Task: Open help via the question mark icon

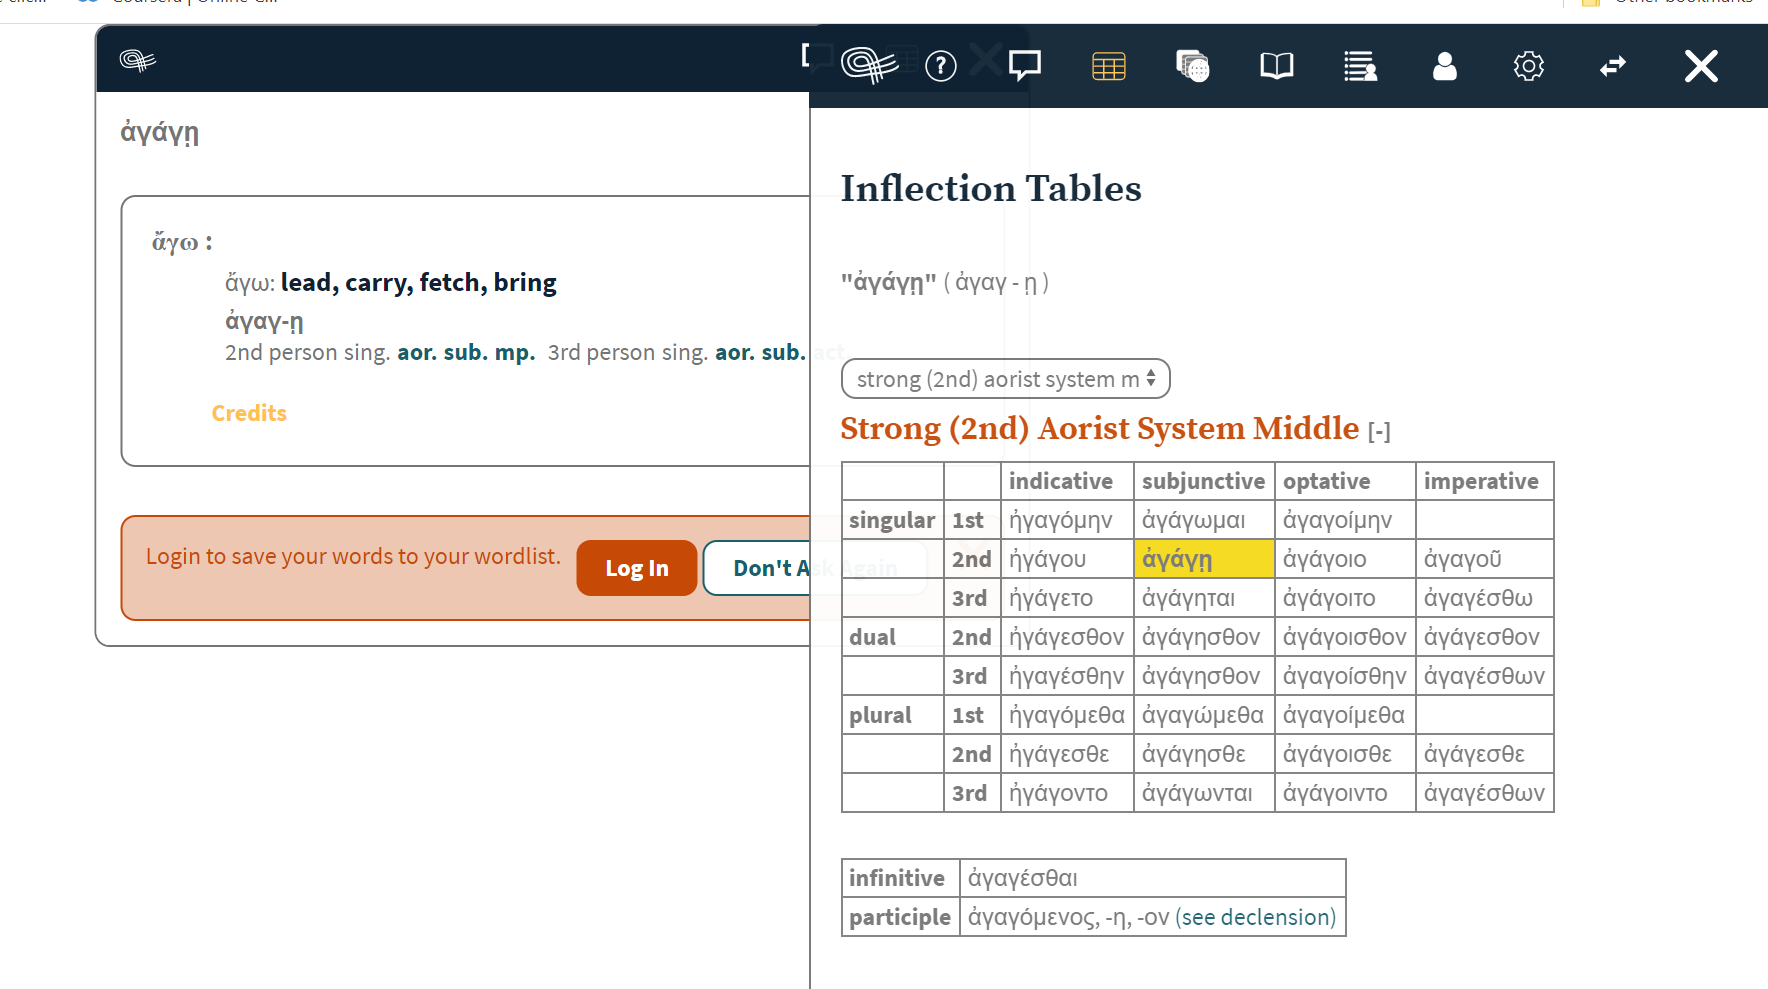Action: 940,66
